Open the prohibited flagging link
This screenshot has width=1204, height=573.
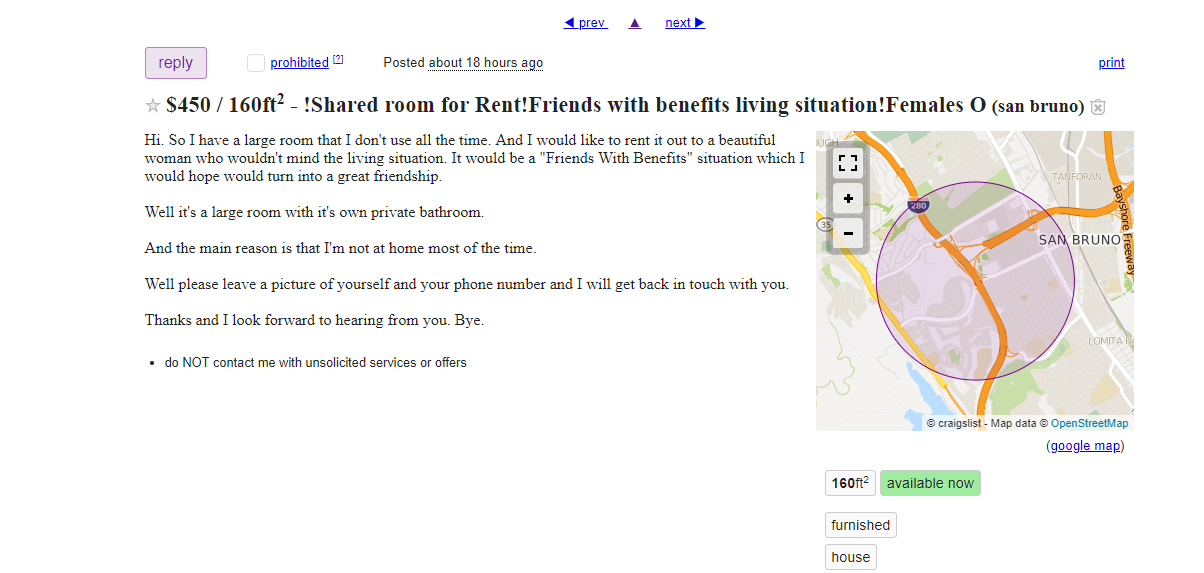coord(299,63)
